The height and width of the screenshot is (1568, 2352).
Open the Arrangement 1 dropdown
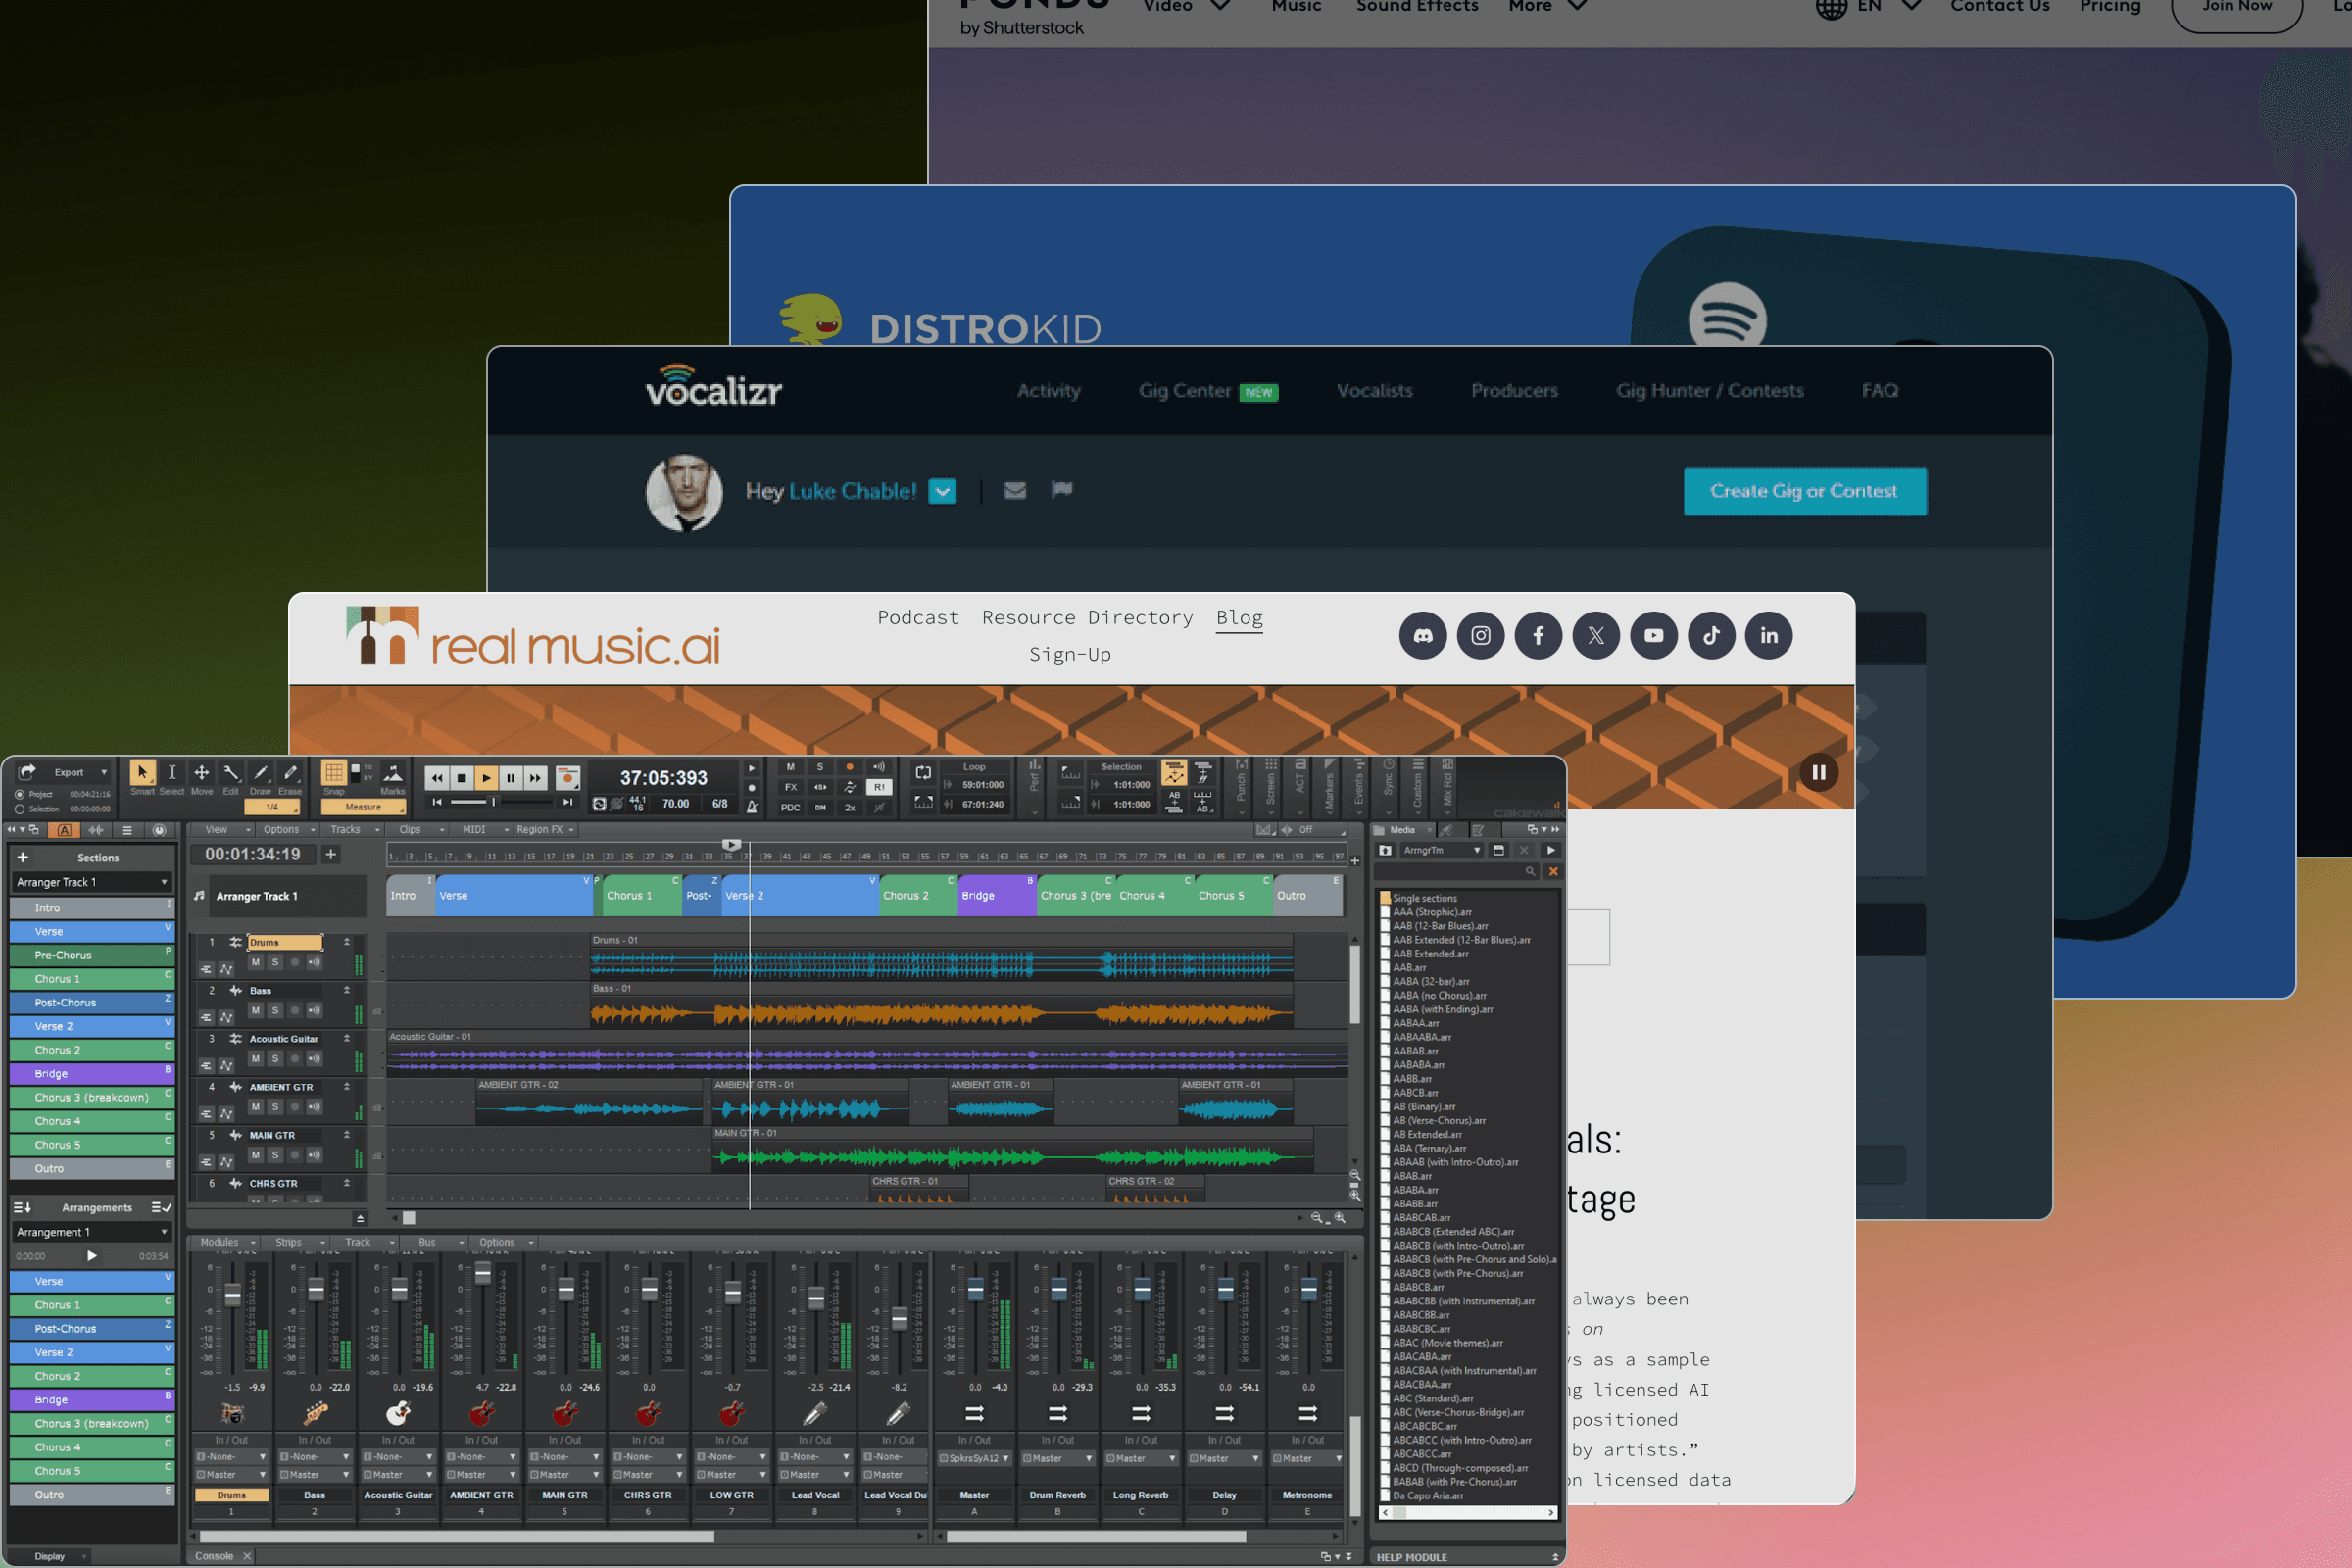click(x=91, y=1232)
